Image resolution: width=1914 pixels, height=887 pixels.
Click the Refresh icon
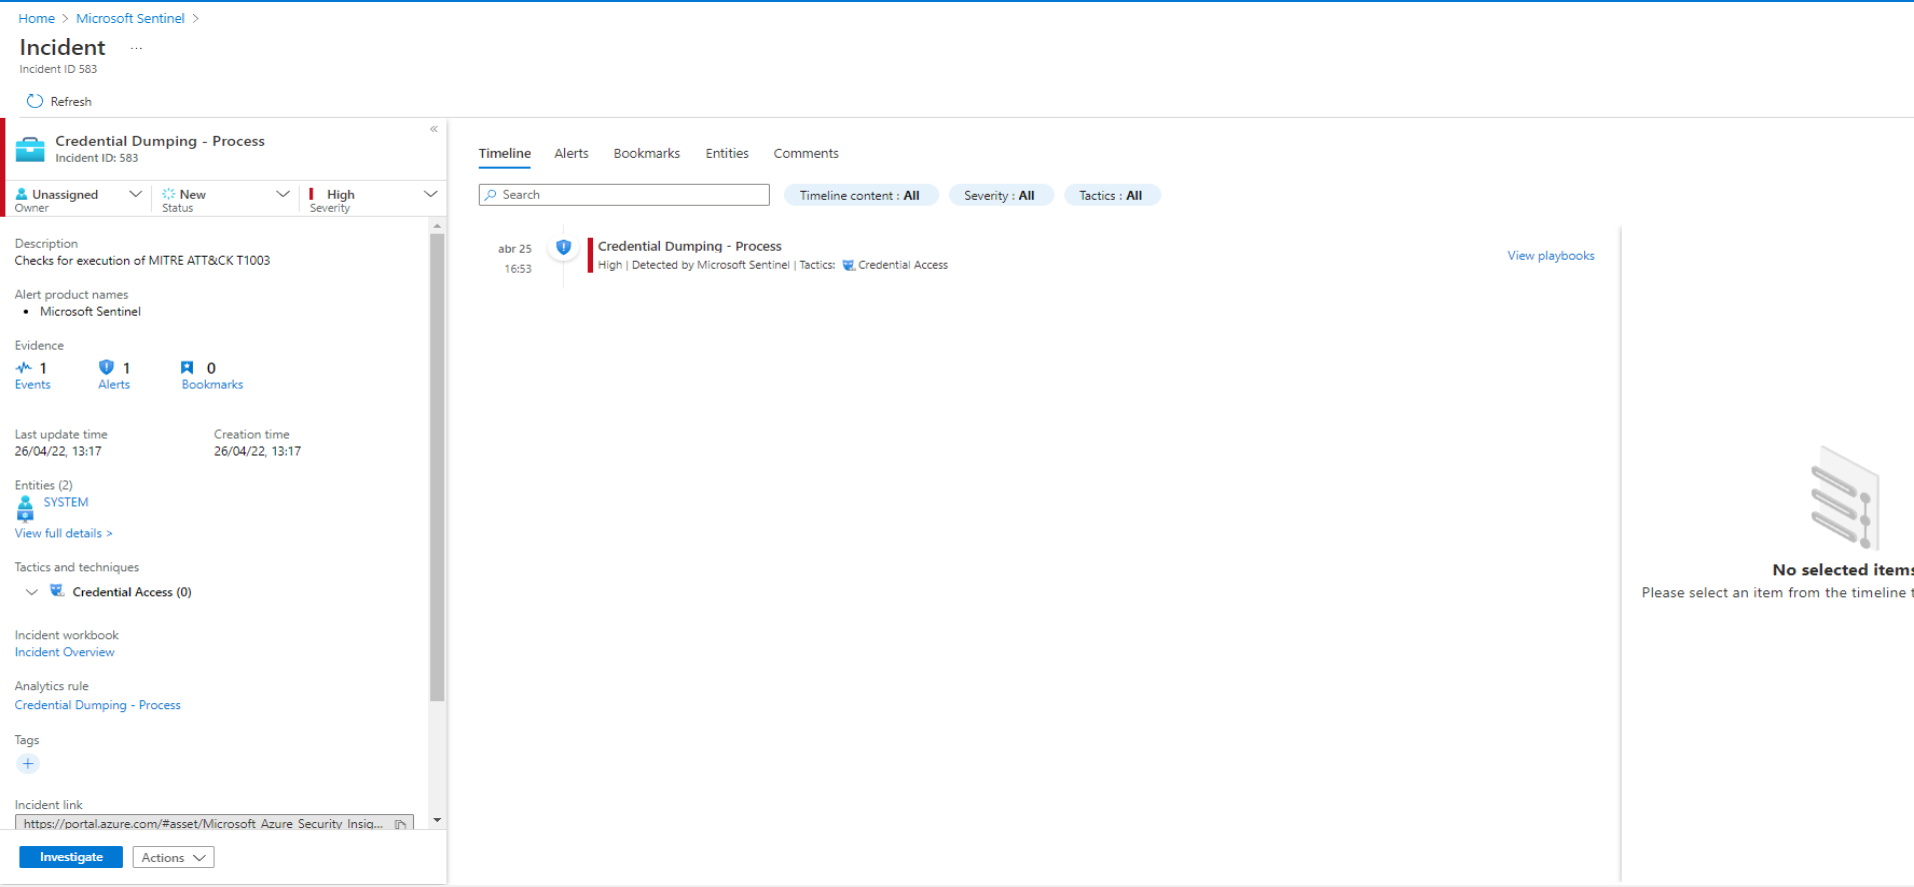click(x=35, y=101)
